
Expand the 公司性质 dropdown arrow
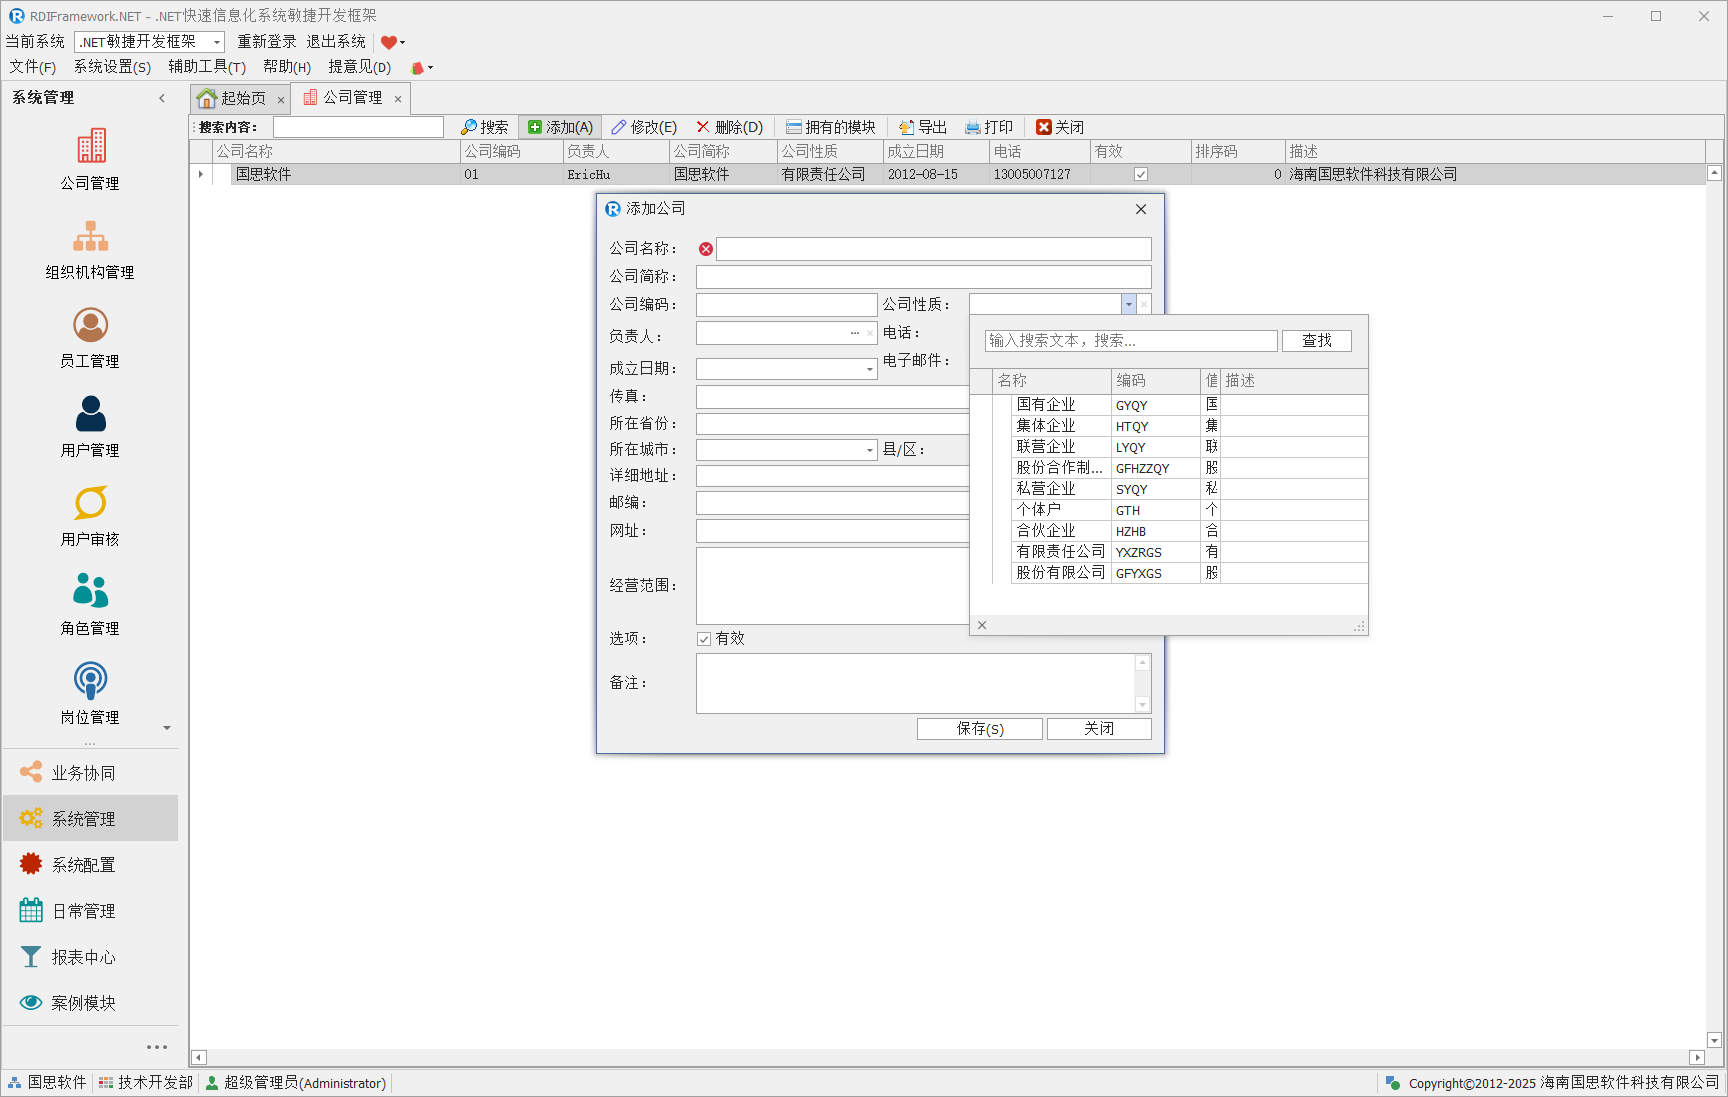click(x=1128, y=305)
